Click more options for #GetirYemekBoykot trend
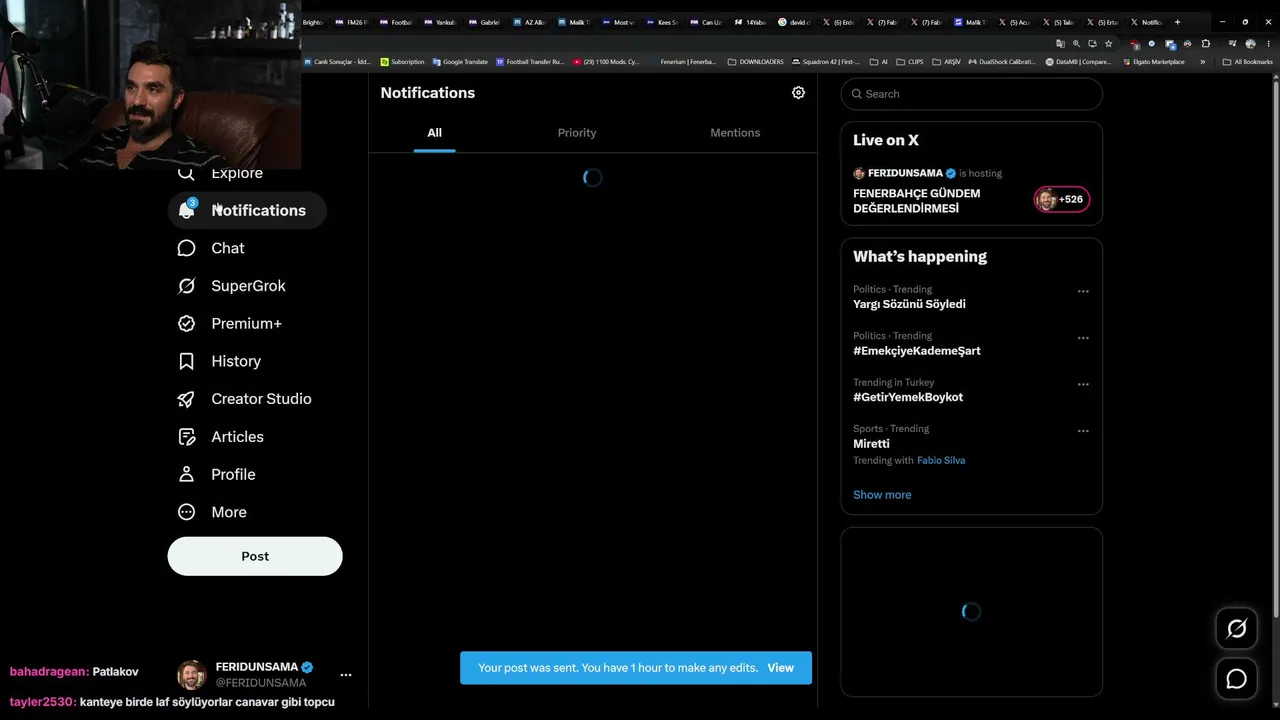The width and height of the screenshot is (1280, 720). click(x=1083, y=385)
